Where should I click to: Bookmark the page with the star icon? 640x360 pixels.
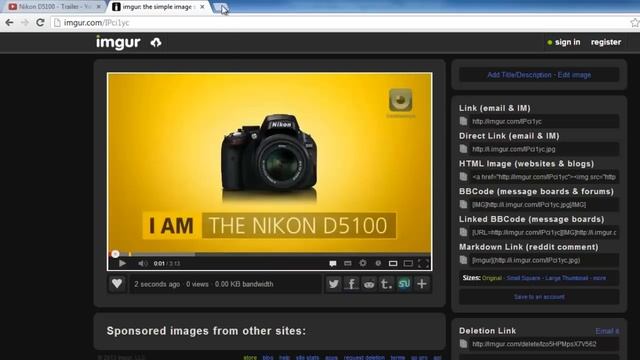634,23
